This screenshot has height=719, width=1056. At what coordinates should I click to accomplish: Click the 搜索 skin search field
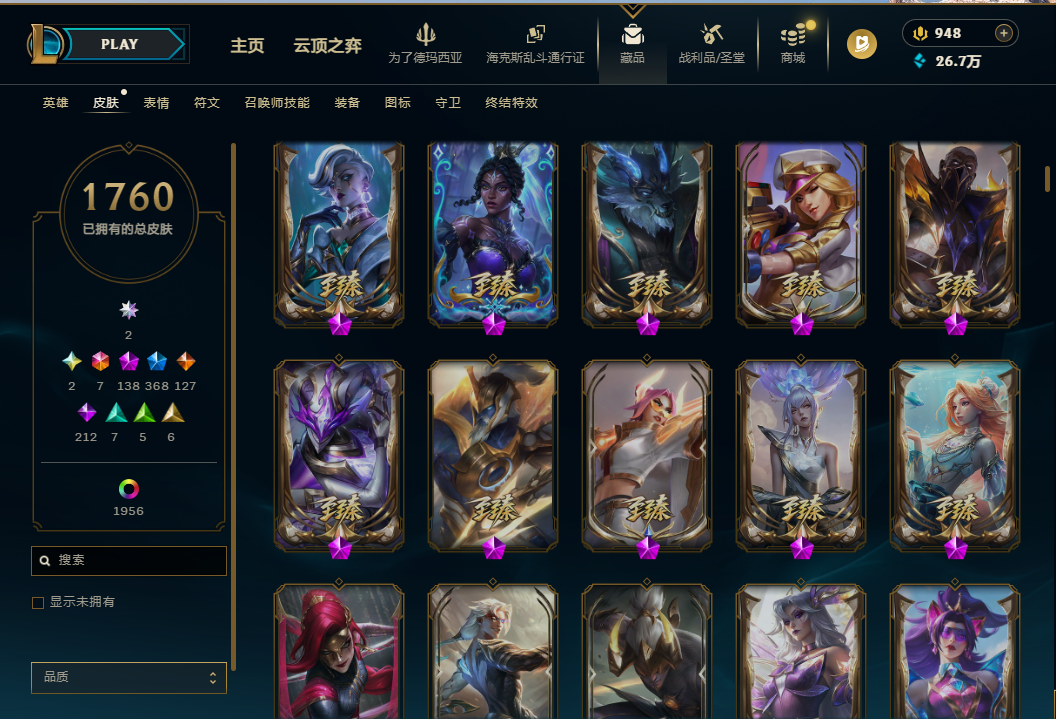pyautogui.click(x=129, y=561)
